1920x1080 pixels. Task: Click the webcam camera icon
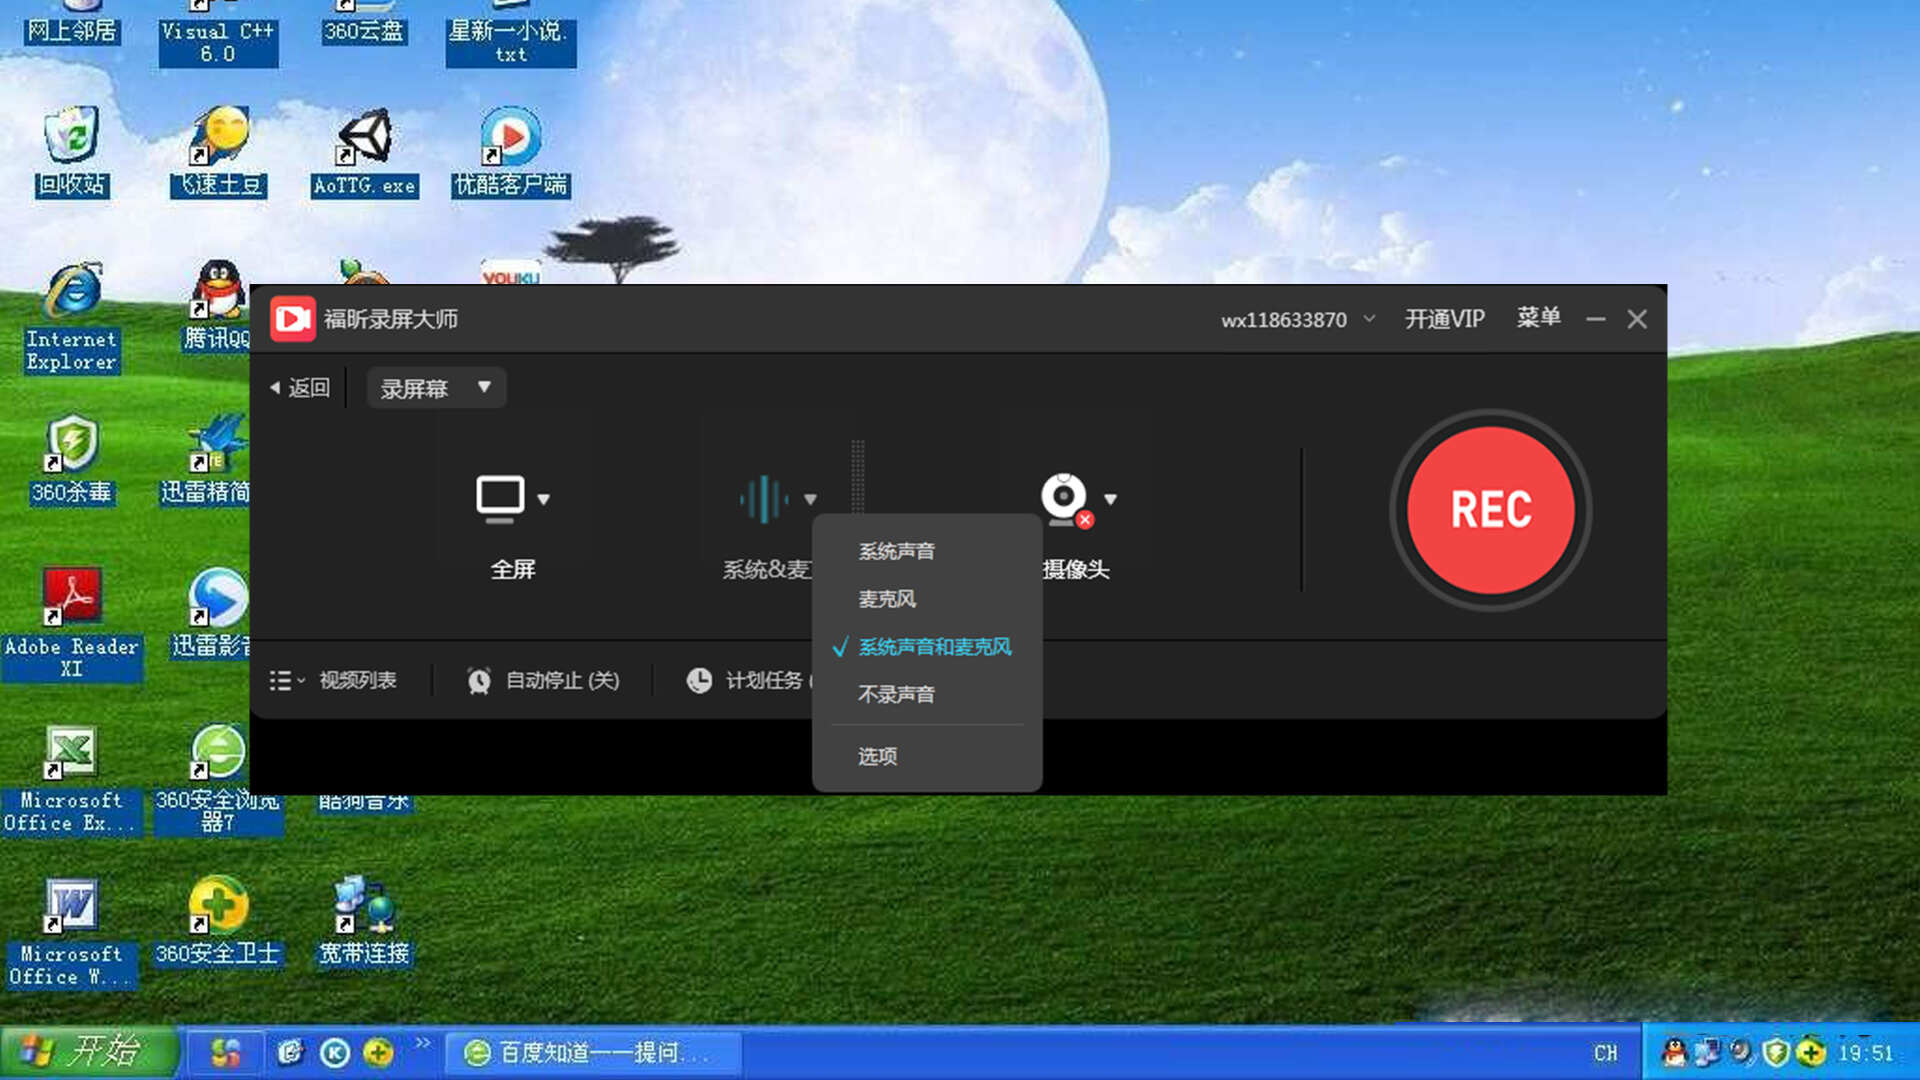click(1066, 498)
